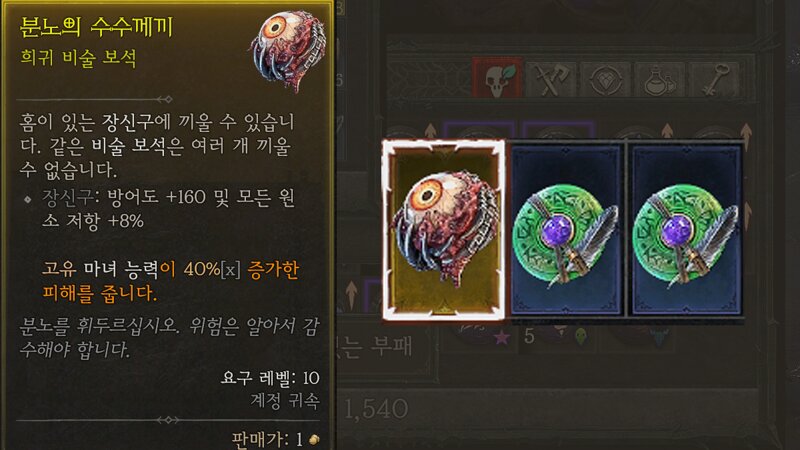Open the heart gem socketables tab
The width and height of the screenshot is (800, 450).
(605, 80)
